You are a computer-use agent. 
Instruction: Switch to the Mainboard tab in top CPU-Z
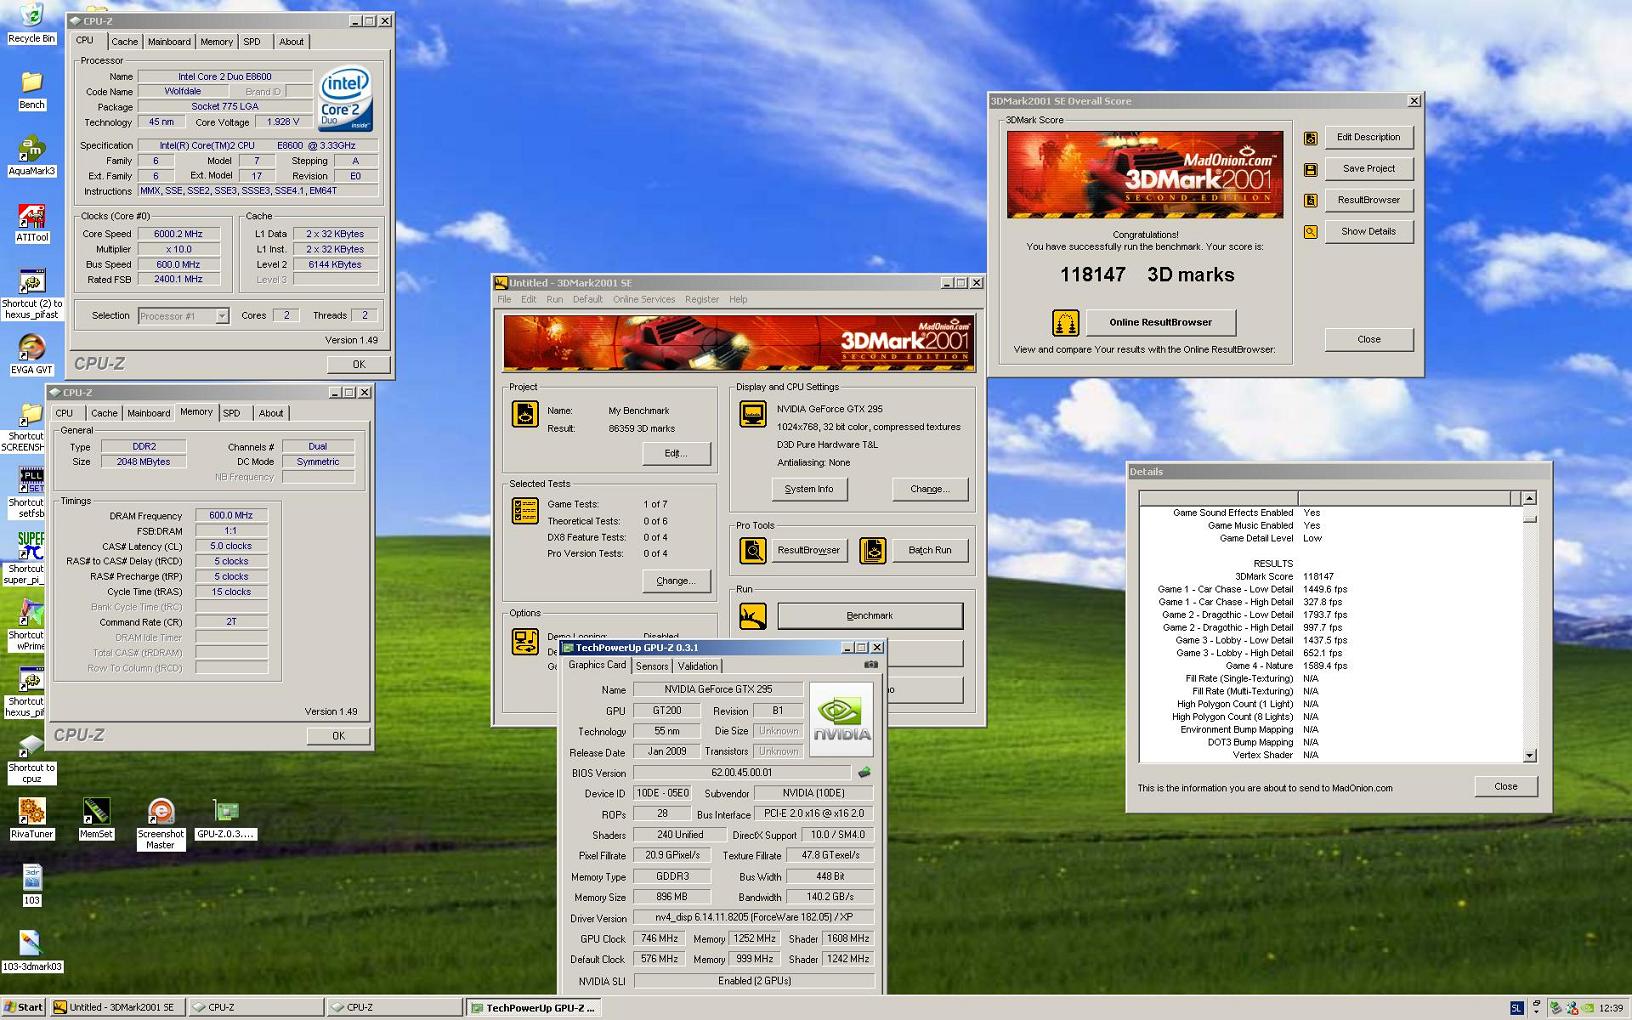(169, 42)
